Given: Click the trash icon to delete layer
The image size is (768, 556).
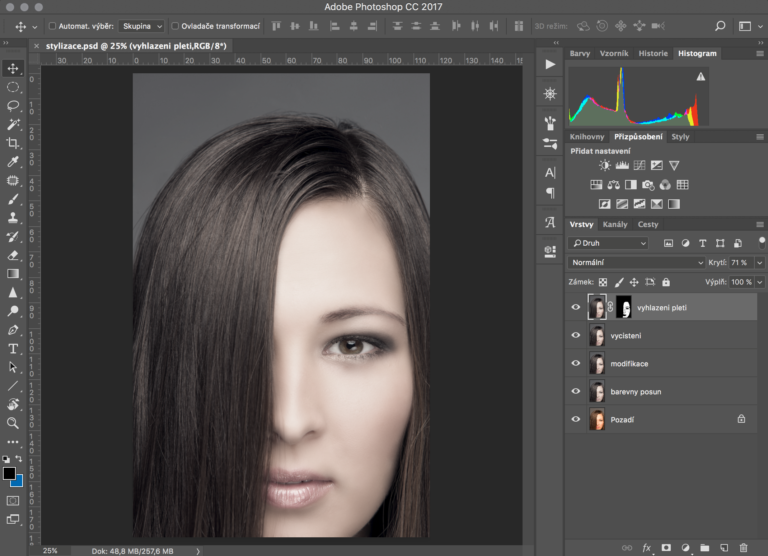Looking at the screenshot, I should click(x=742, y=547).
